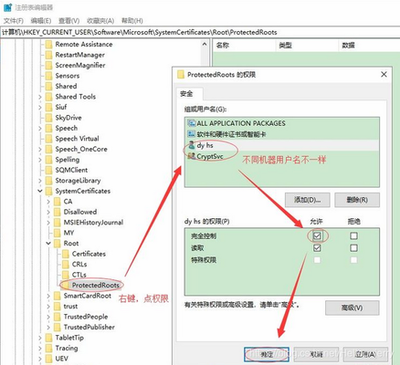Click the Siuf folder icon
The height and width of the screenshot is (365, 400).
coord(49,107)
